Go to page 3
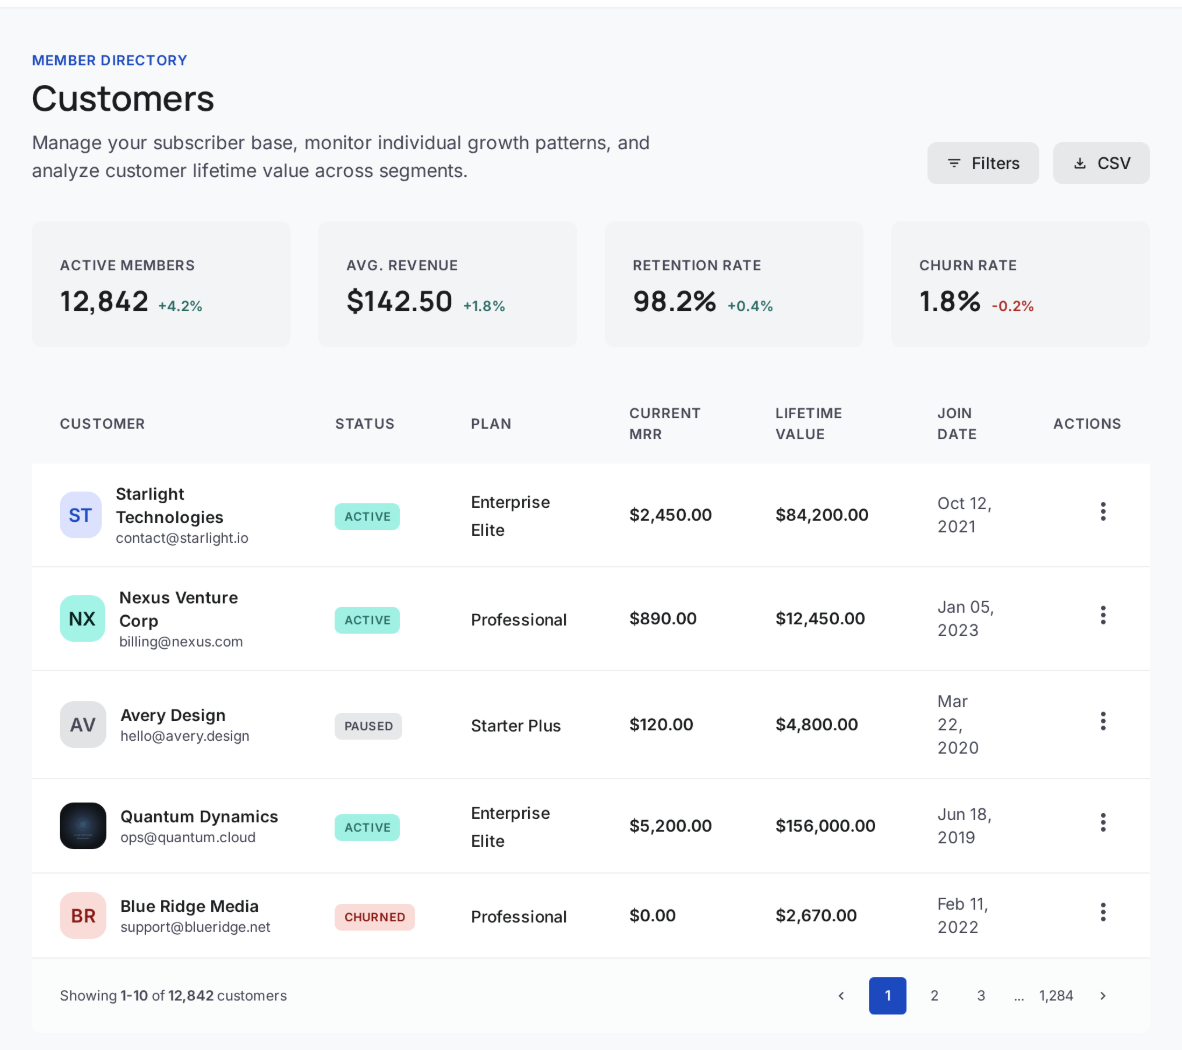1182x1050 pixels. pyautogui.click(x=981, y=996)
